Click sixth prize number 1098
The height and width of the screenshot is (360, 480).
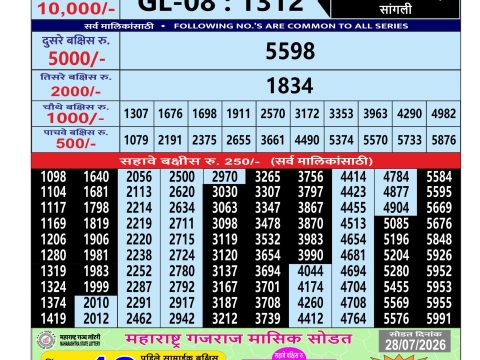click(53, 177)
